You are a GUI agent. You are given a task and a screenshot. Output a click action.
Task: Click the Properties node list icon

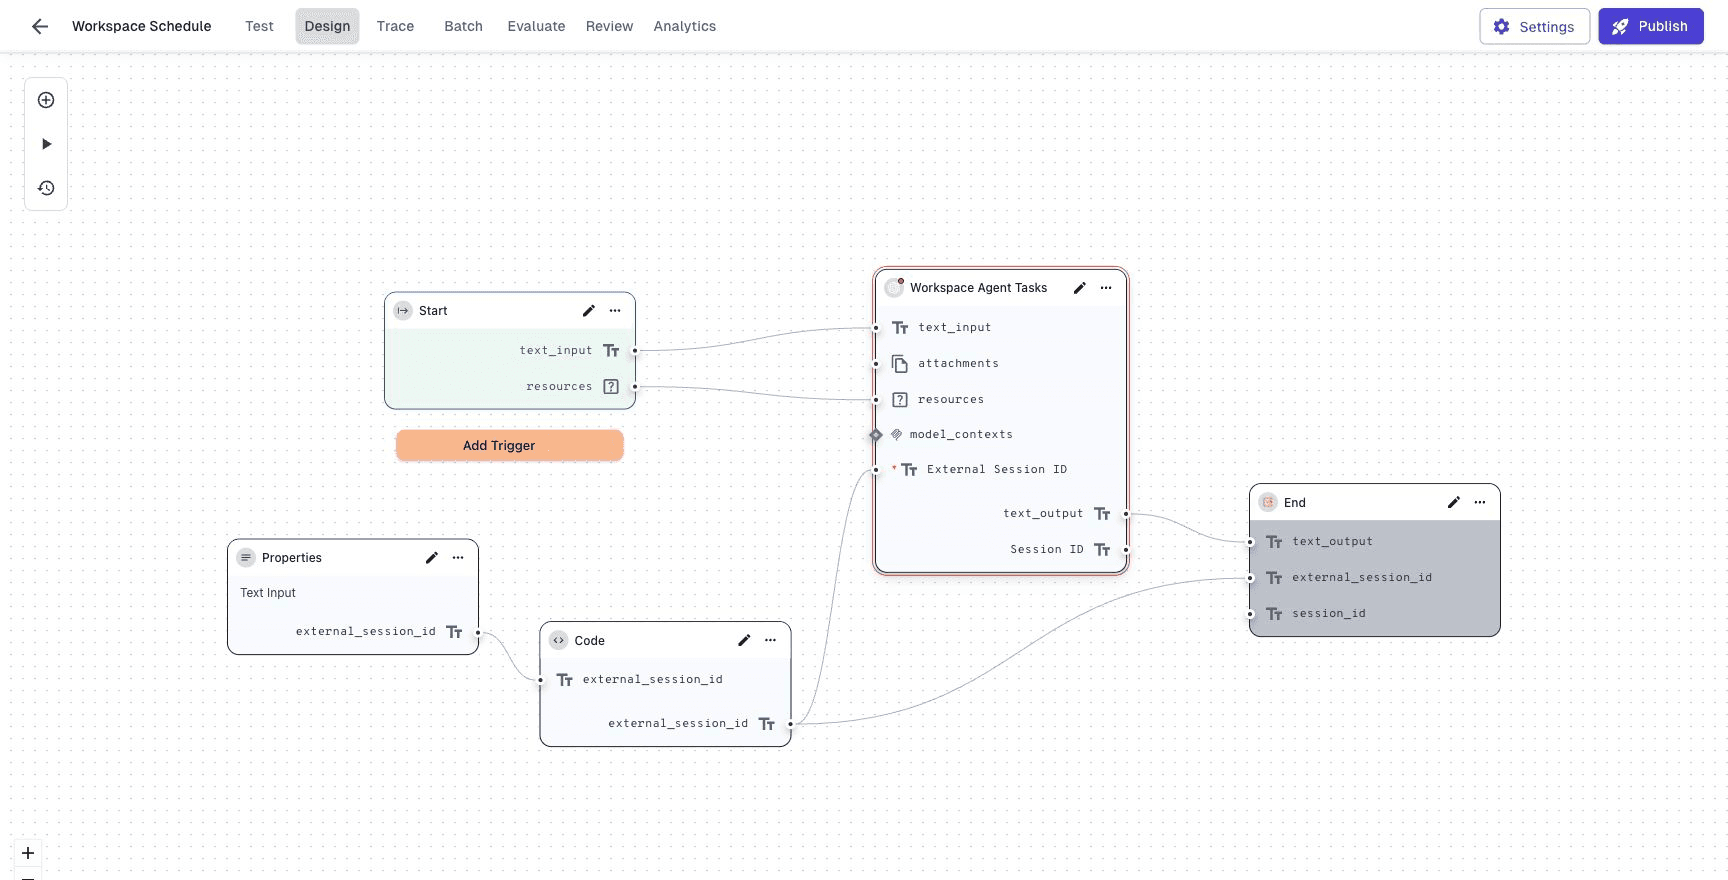(x=246, y=558)
